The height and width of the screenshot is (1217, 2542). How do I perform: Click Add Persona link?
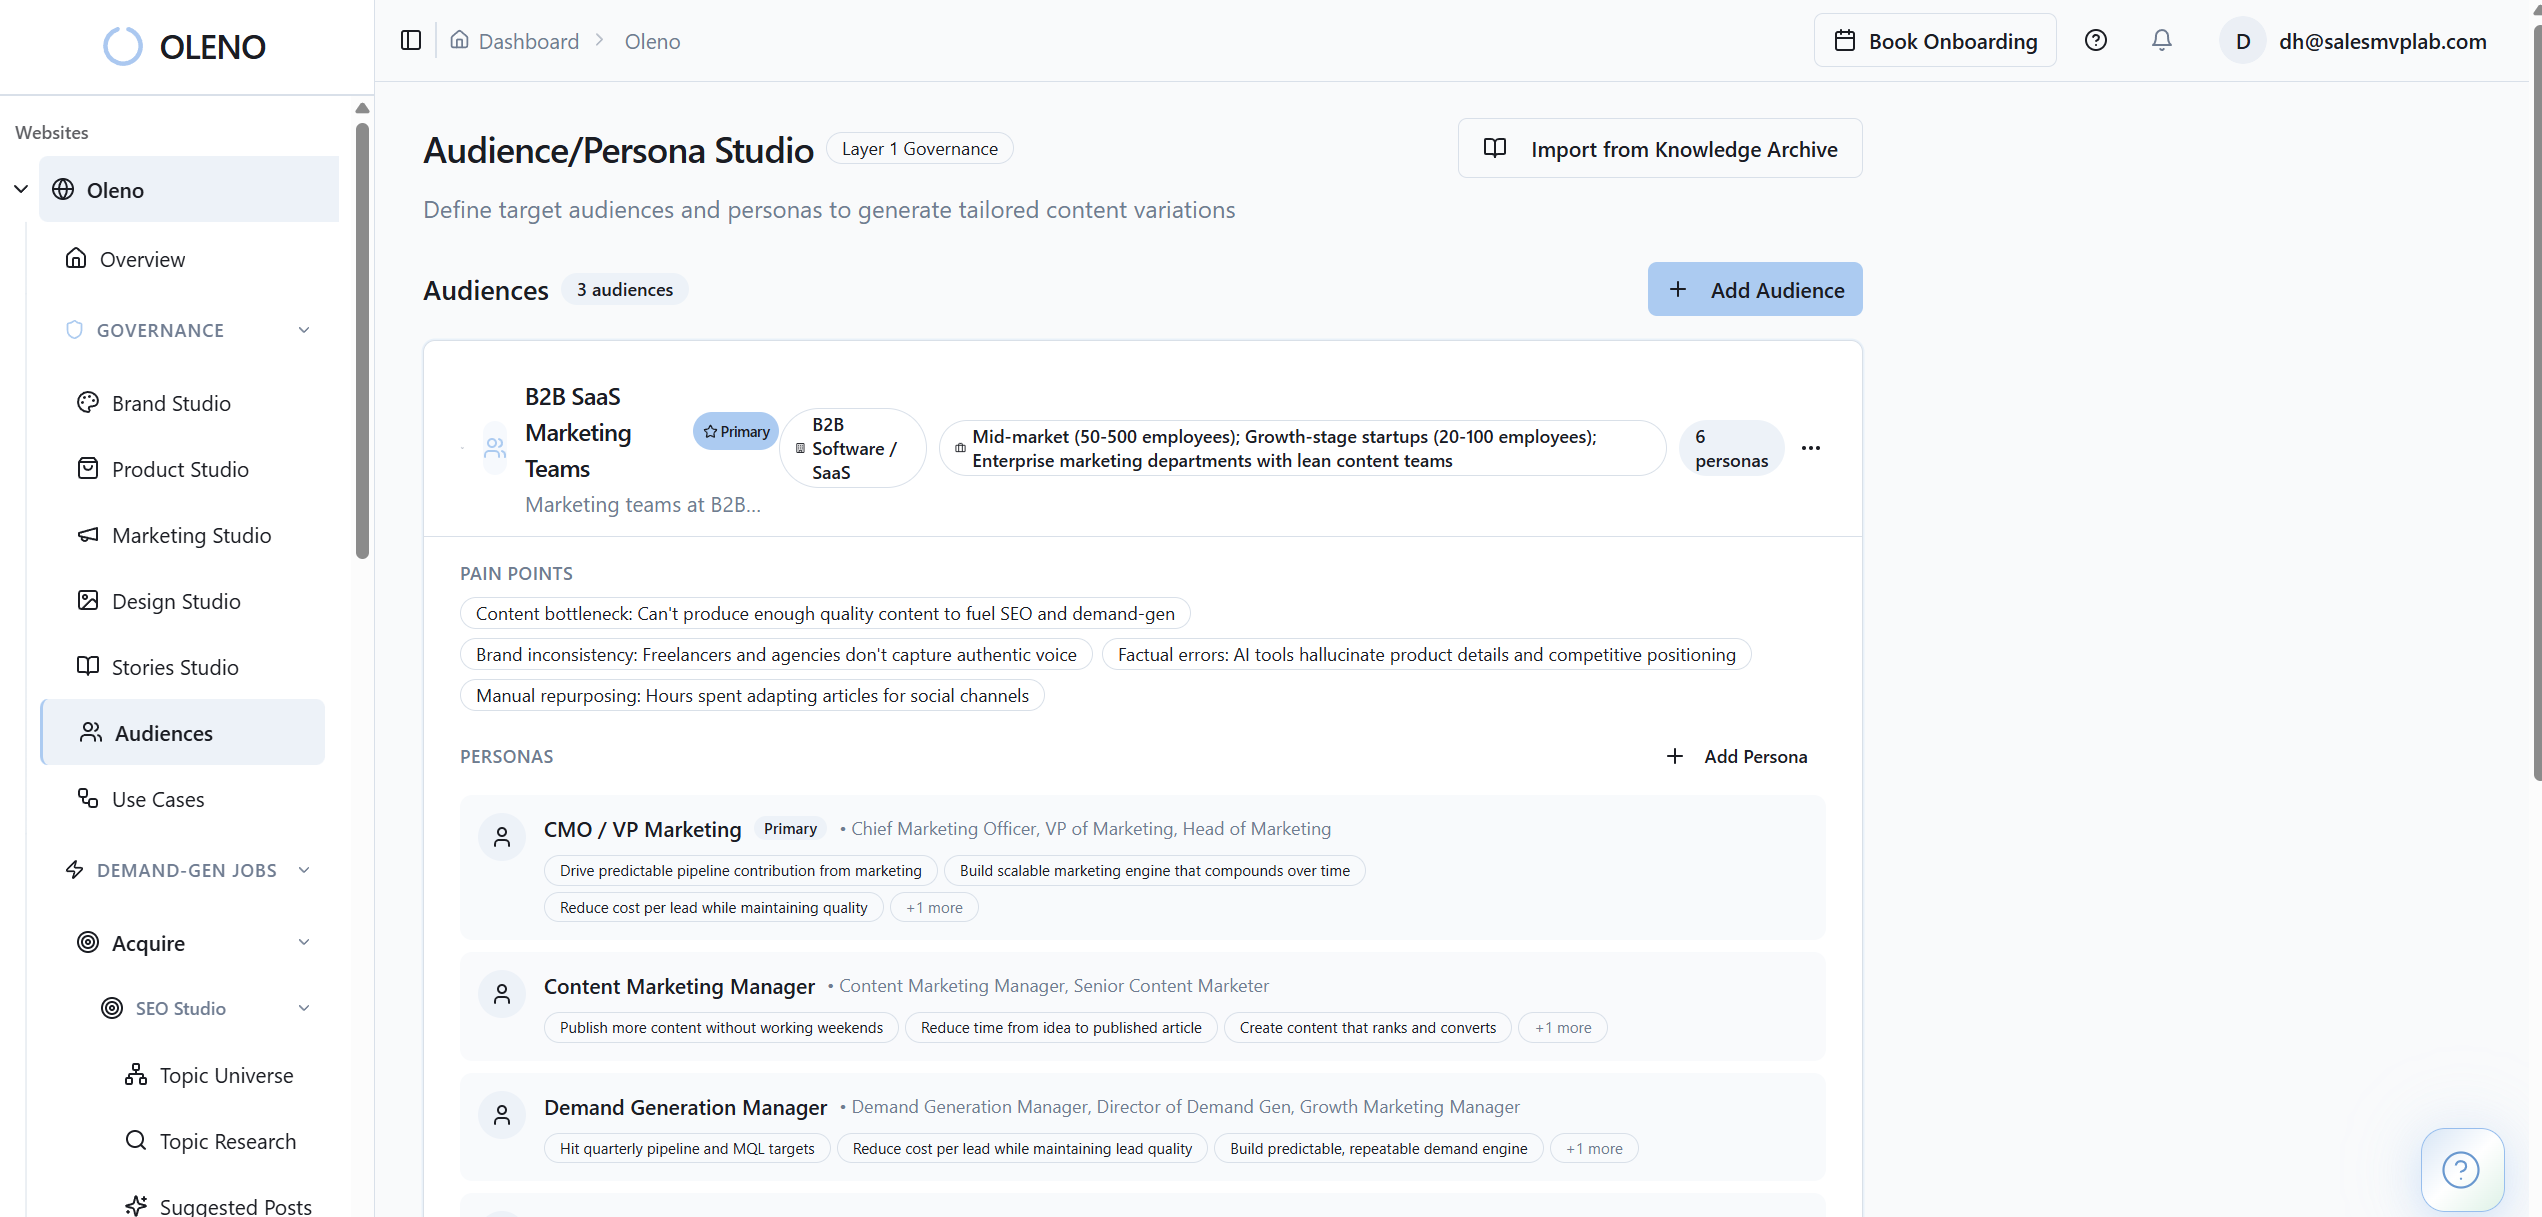1737,756
